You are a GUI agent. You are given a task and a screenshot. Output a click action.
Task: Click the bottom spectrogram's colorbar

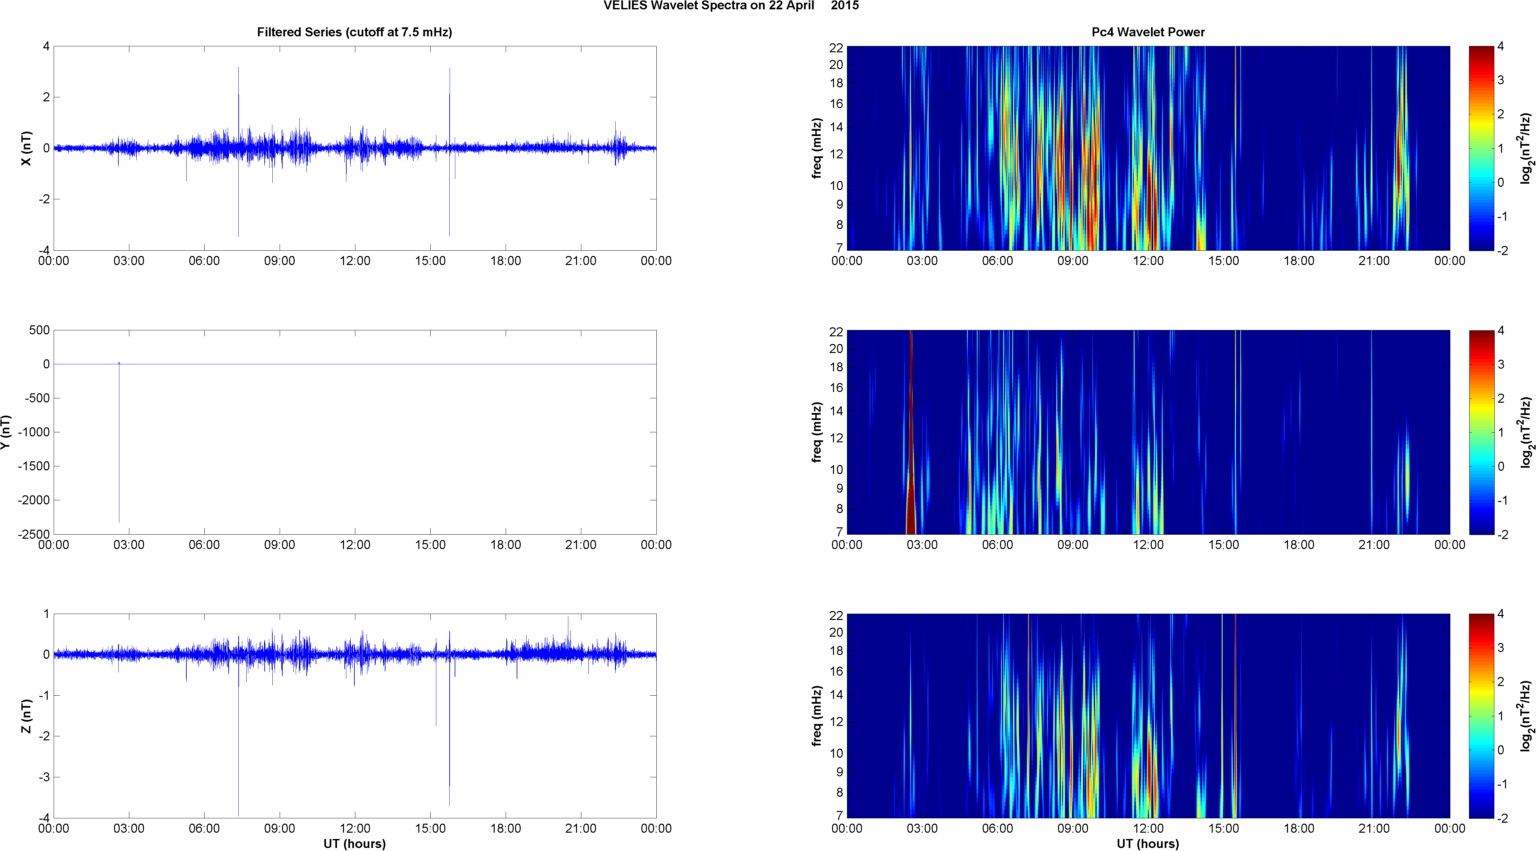(x=1482, y=716)
